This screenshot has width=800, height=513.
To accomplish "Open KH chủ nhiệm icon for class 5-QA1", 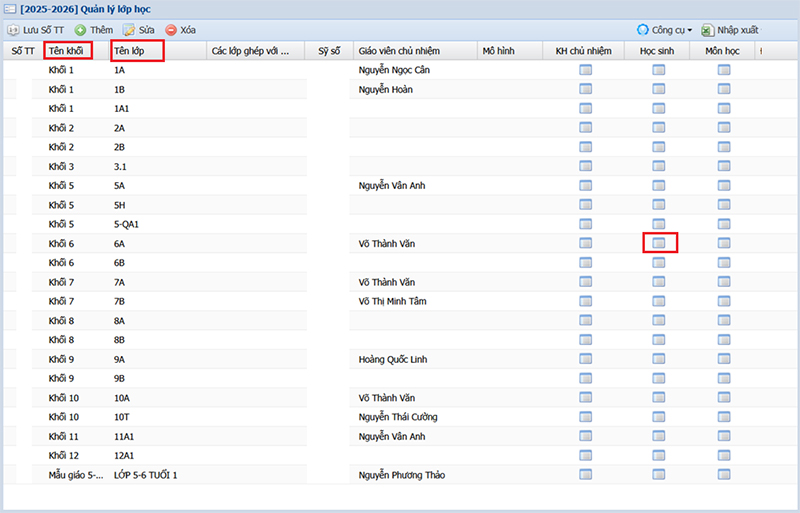I will (x=586, y=224).
